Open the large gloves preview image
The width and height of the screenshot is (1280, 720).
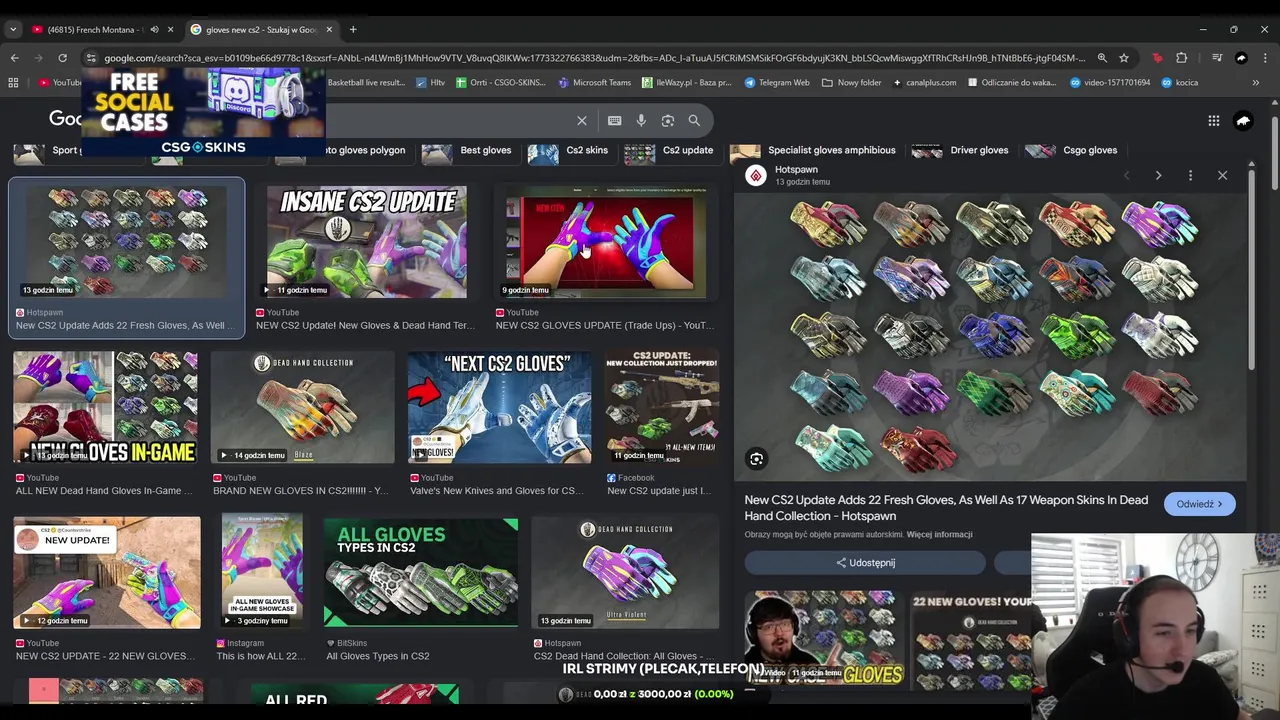click(990, 337)
